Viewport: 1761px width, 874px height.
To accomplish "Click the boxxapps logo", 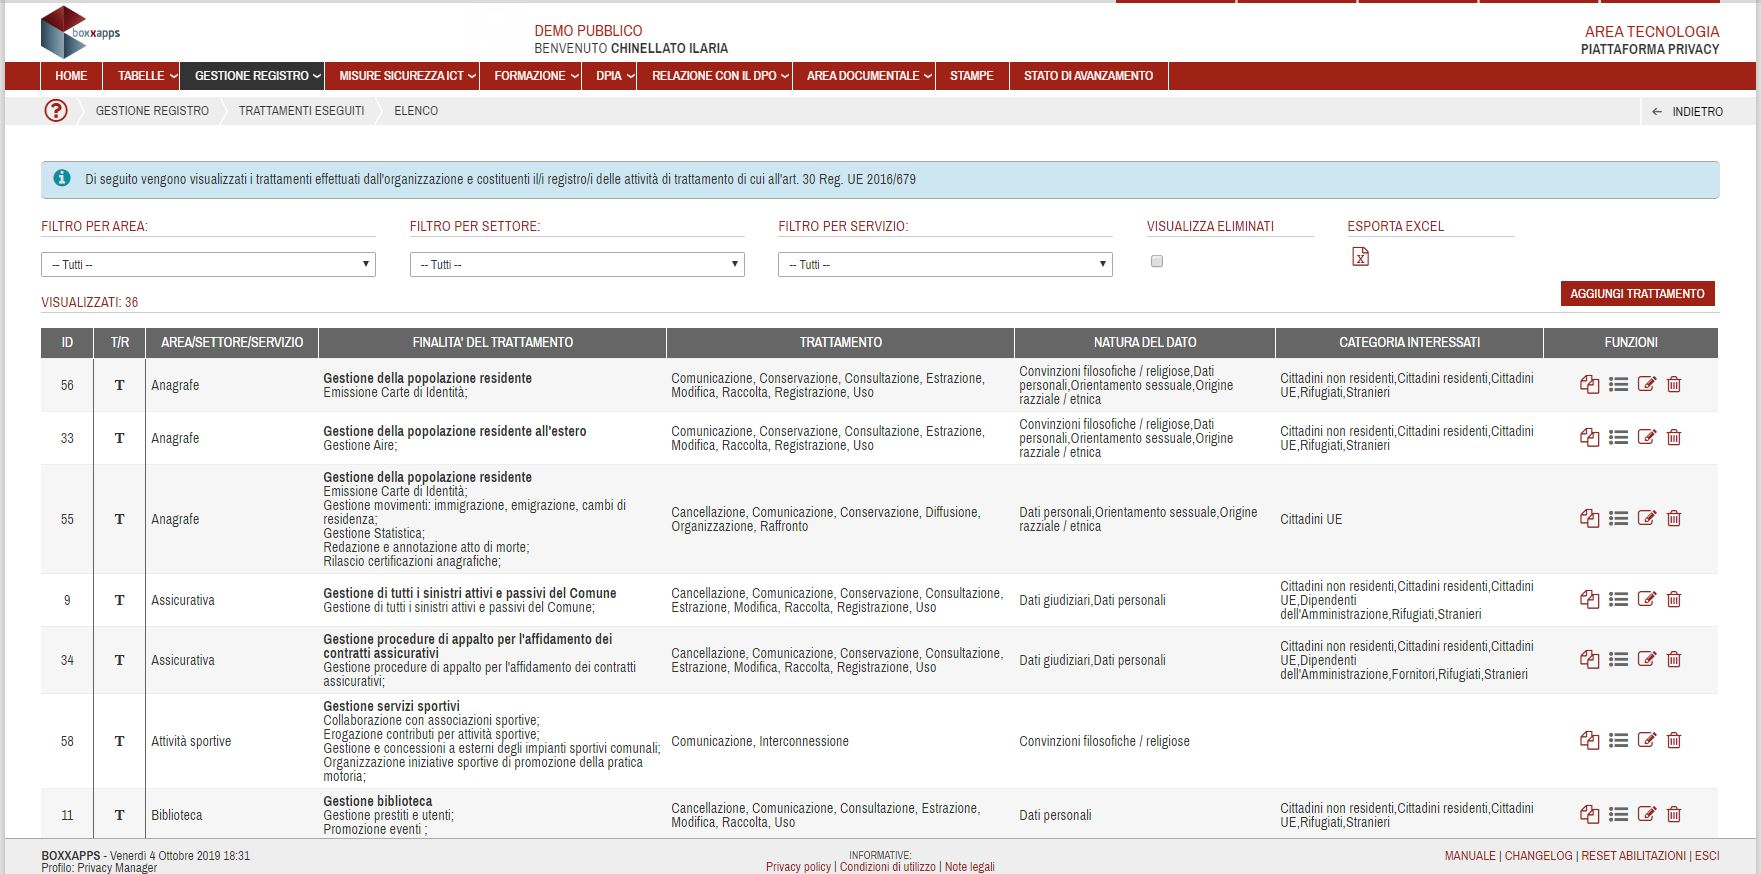I will 80,32.
